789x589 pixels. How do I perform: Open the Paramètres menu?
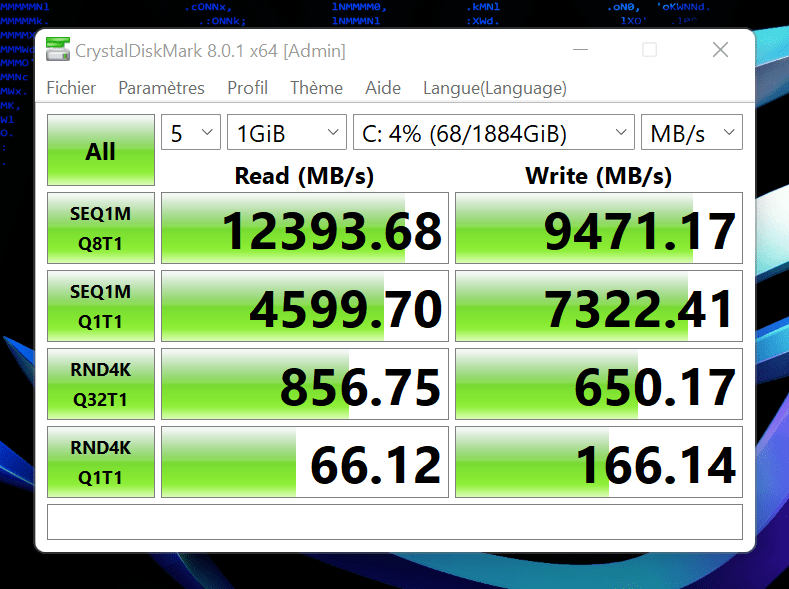point(161,88)
